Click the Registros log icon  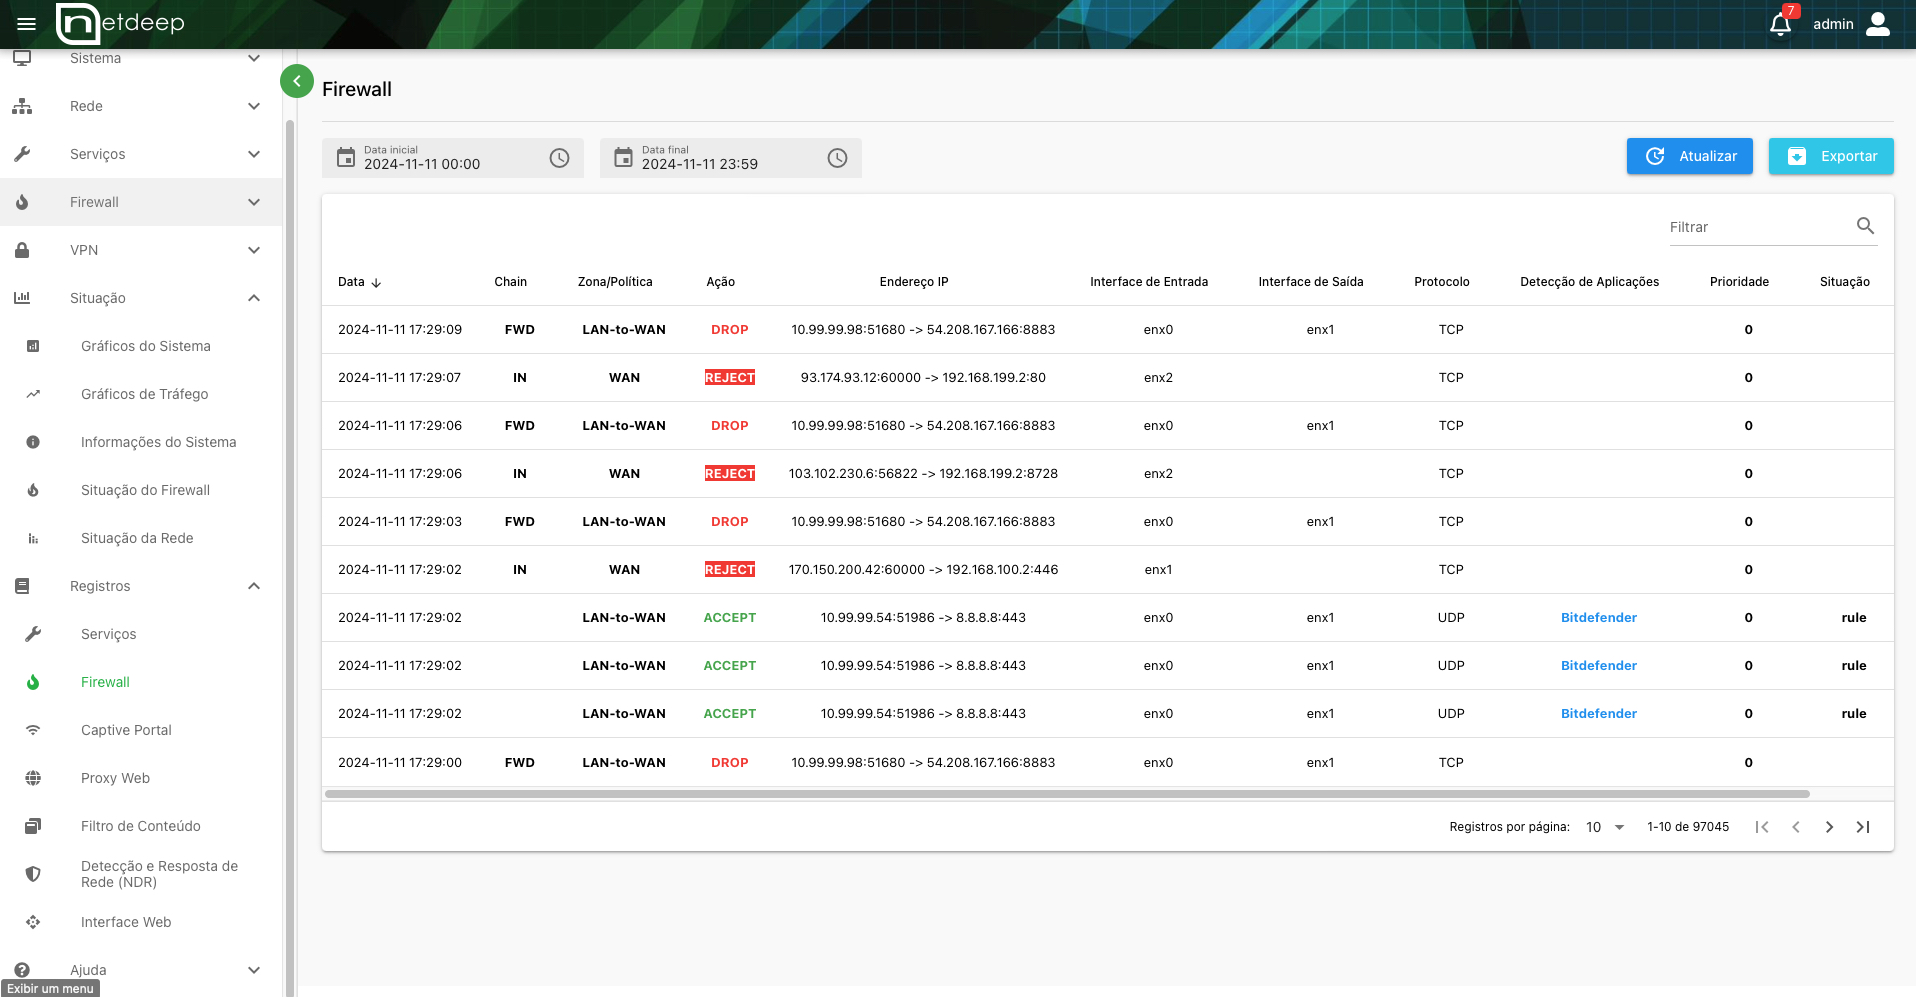[x=22, y=586]
